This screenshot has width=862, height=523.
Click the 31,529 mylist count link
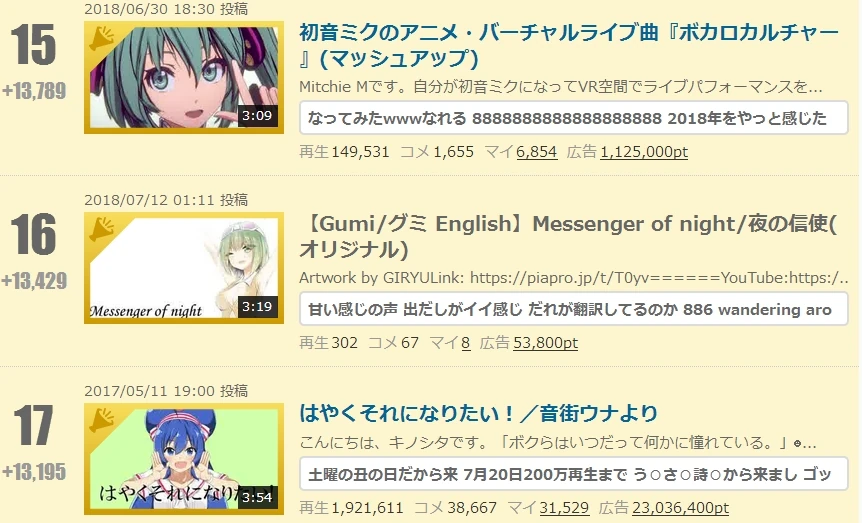click(564, 508)
